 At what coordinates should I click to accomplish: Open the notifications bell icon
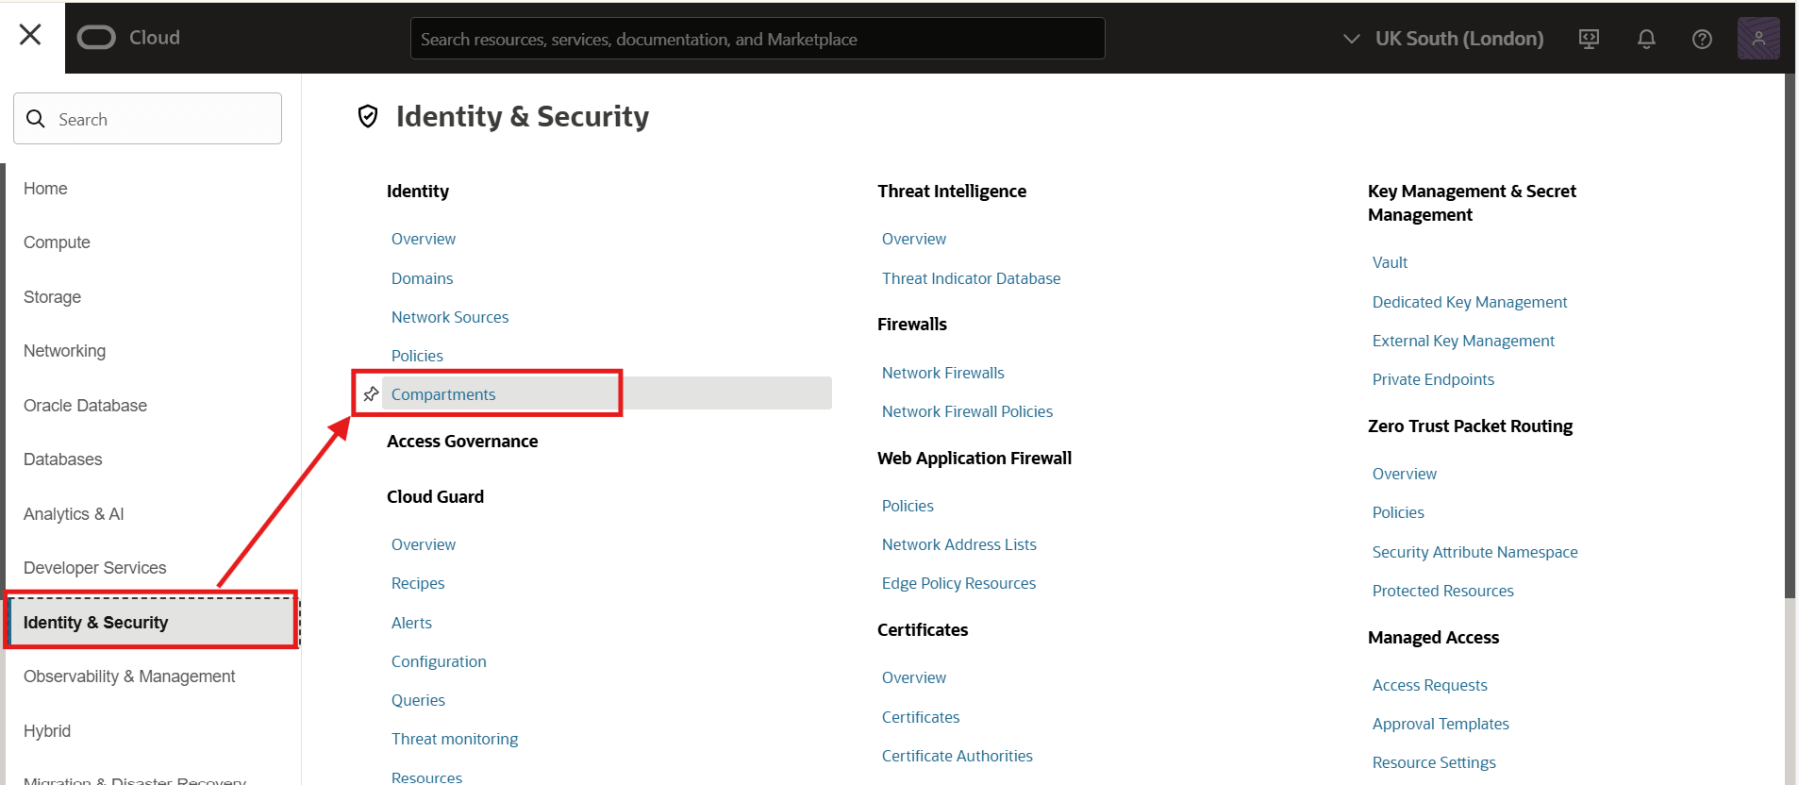point(1646,39)
